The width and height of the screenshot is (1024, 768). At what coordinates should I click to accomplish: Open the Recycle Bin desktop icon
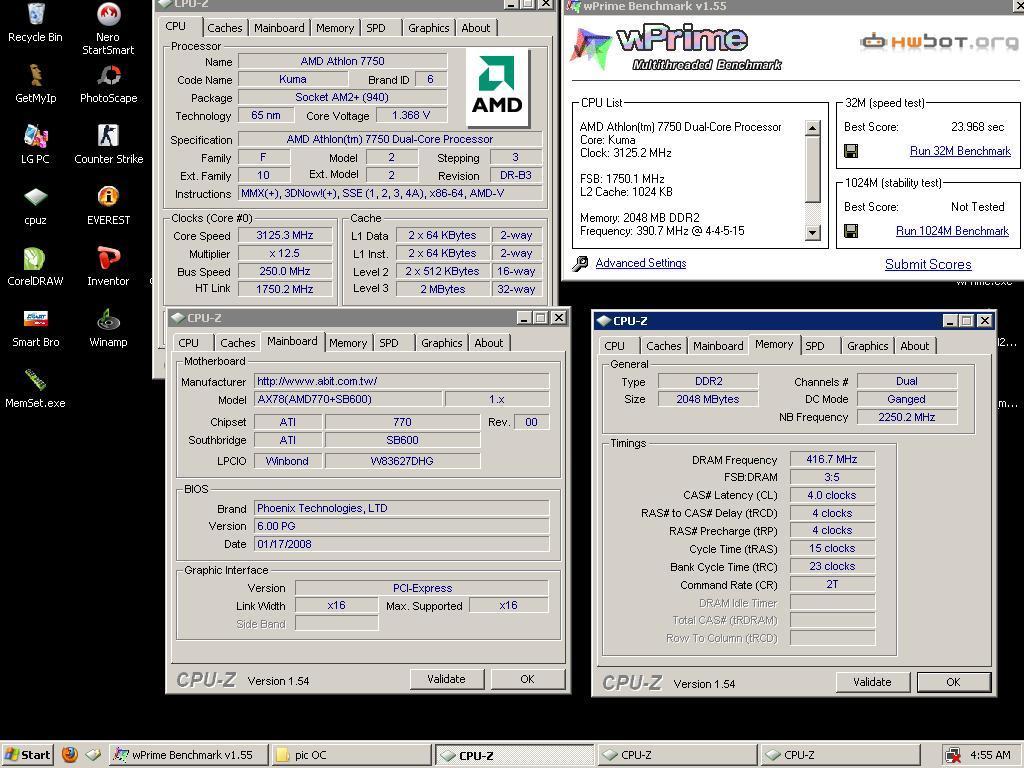(35, 23)
